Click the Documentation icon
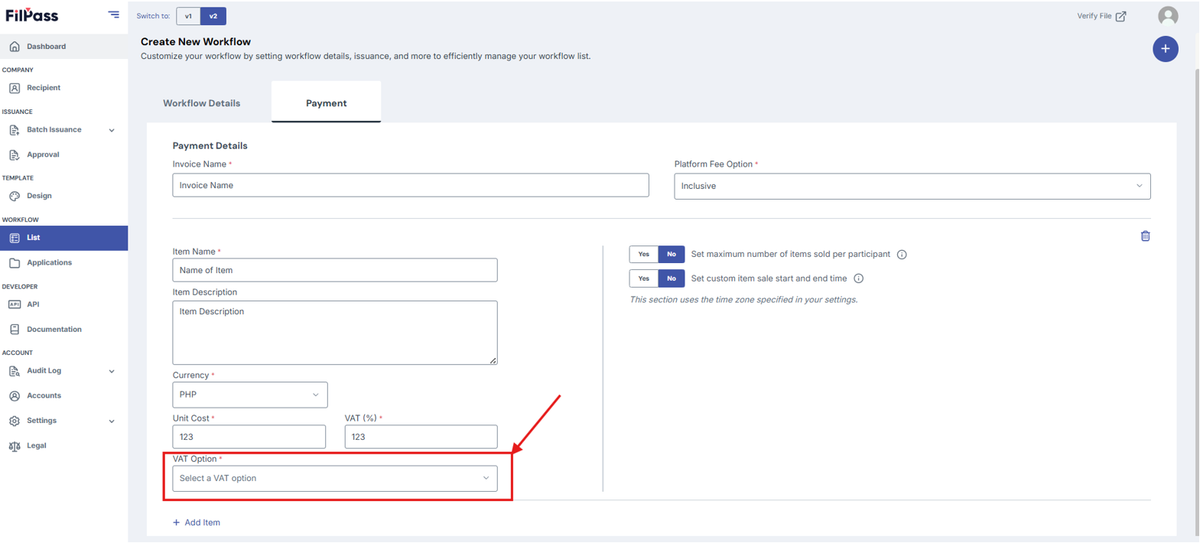This screenshot has height=543, width=1200. point(14,329)
